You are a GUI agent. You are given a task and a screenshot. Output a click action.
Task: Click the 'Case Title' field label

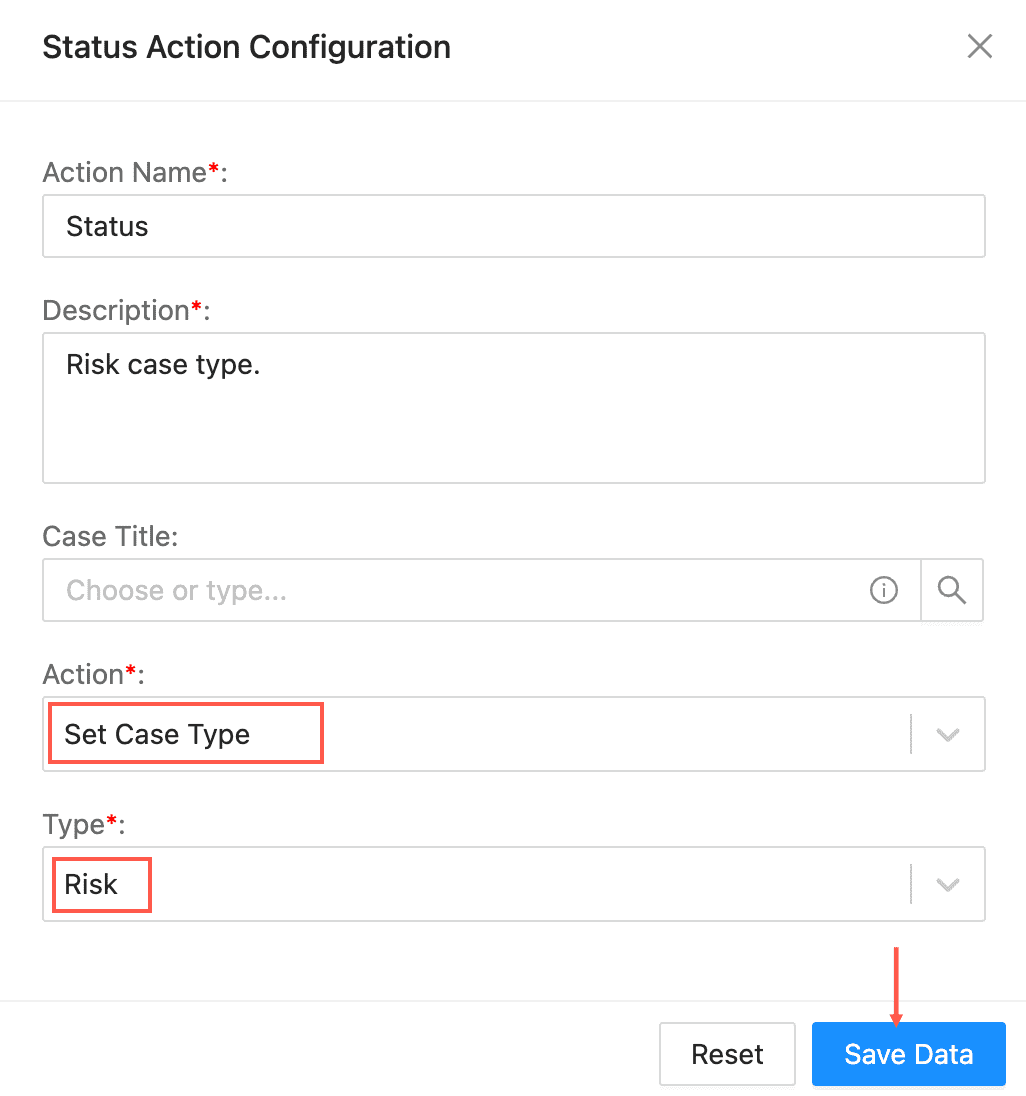(x=110, y=537)
